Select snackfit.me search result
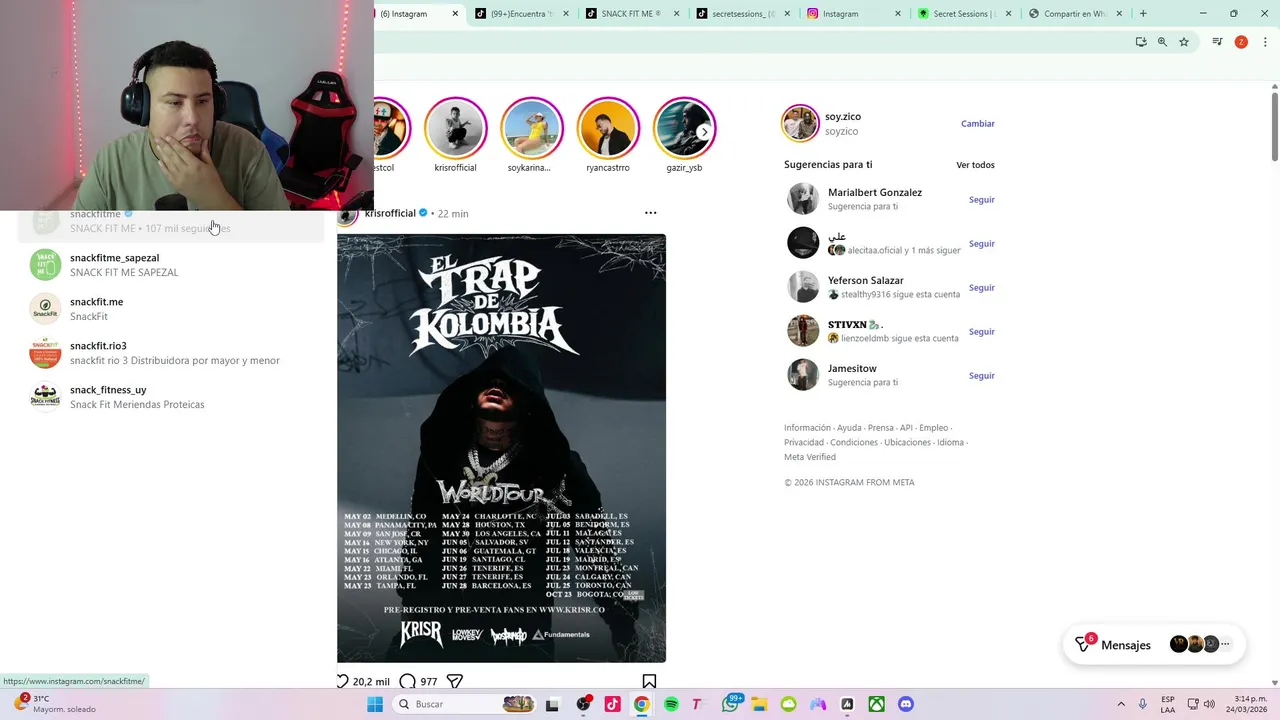Screen dimensions: 1280x720 click(x=170, y=309)
